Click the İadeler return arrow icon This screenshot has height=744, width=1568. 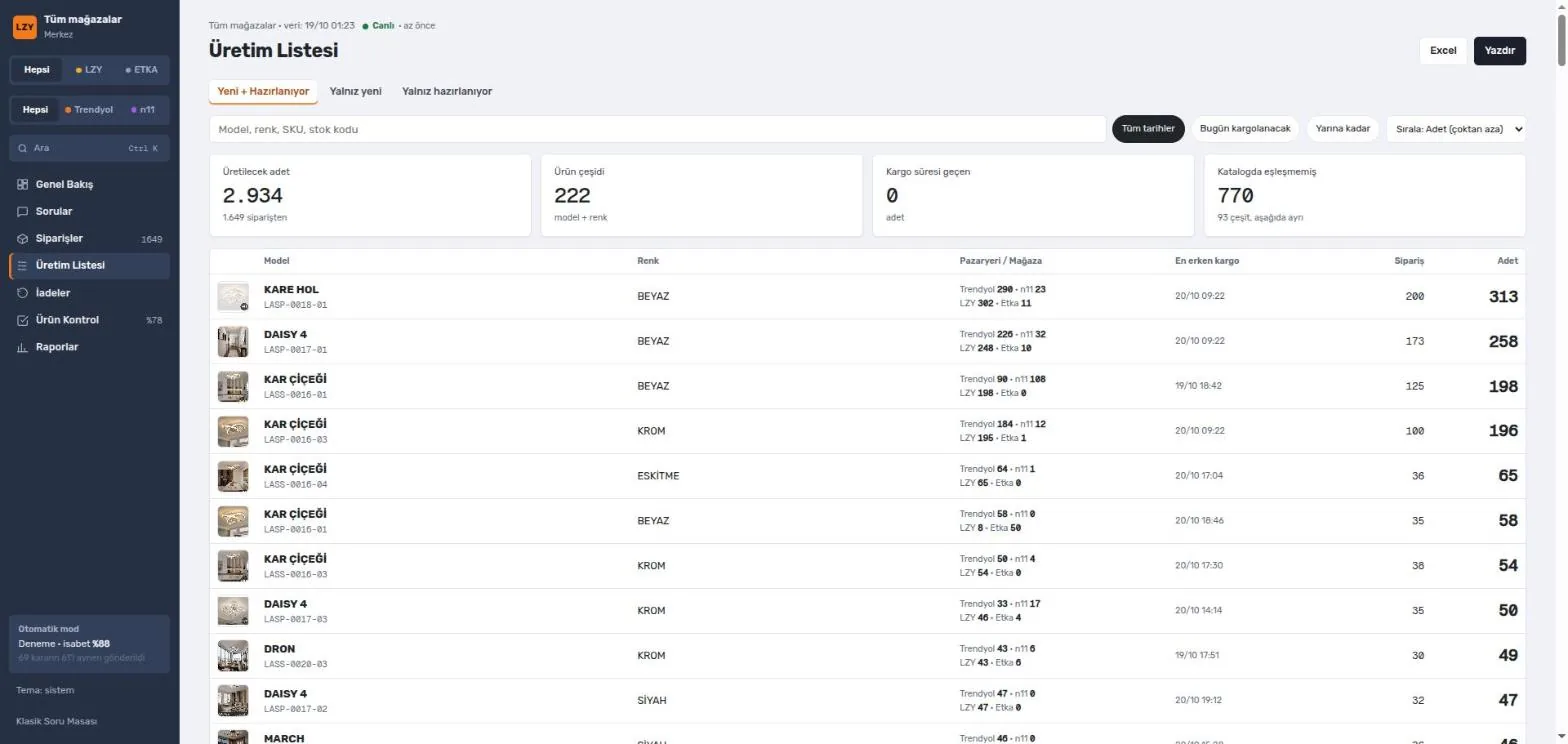click(23, 293)
